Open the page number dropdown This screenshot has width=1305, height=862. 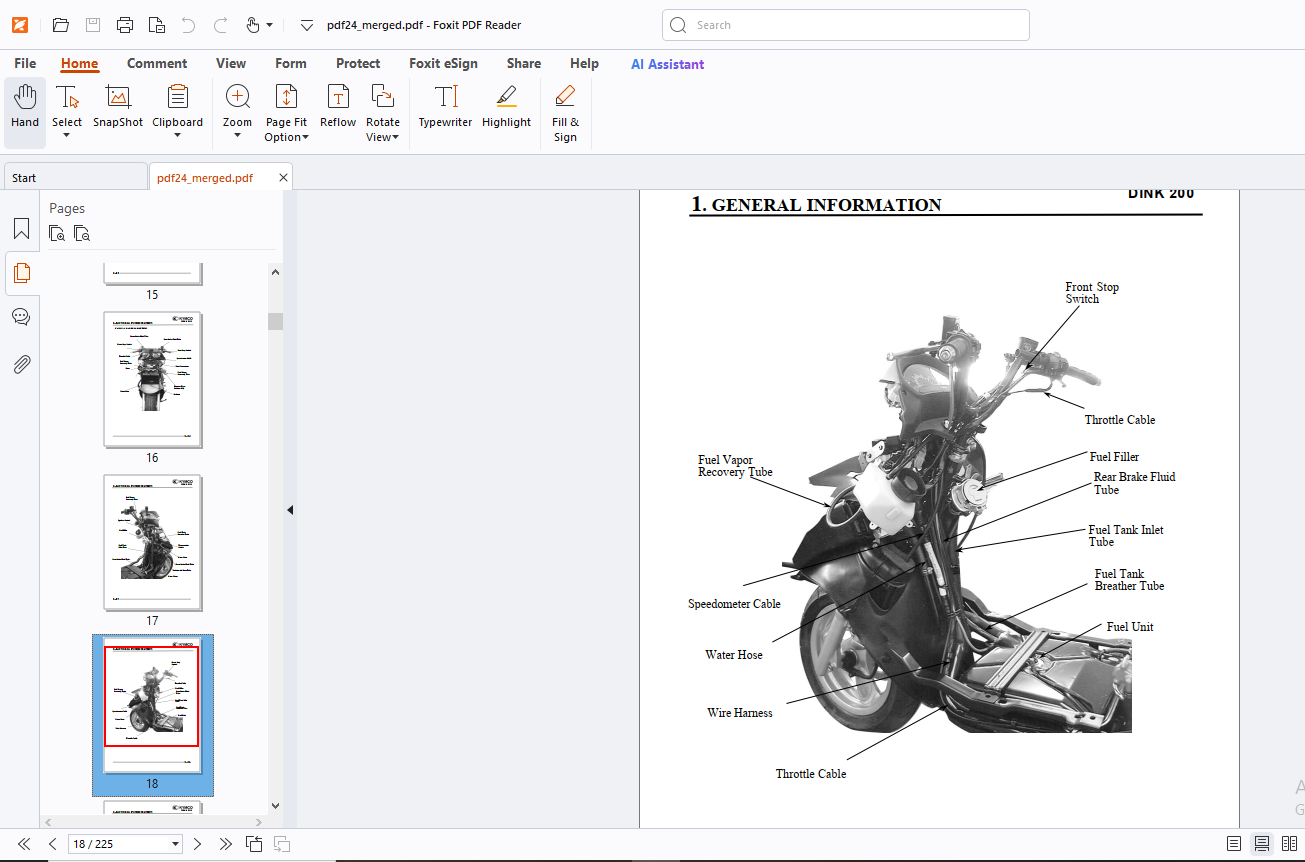[x=176, y=844]
